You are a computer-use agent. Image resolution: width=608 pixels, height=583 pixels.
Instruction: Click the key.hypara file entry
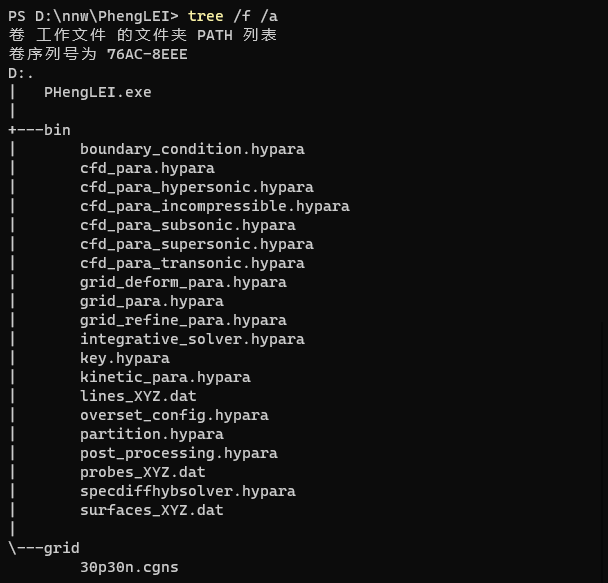coord(125,358)
